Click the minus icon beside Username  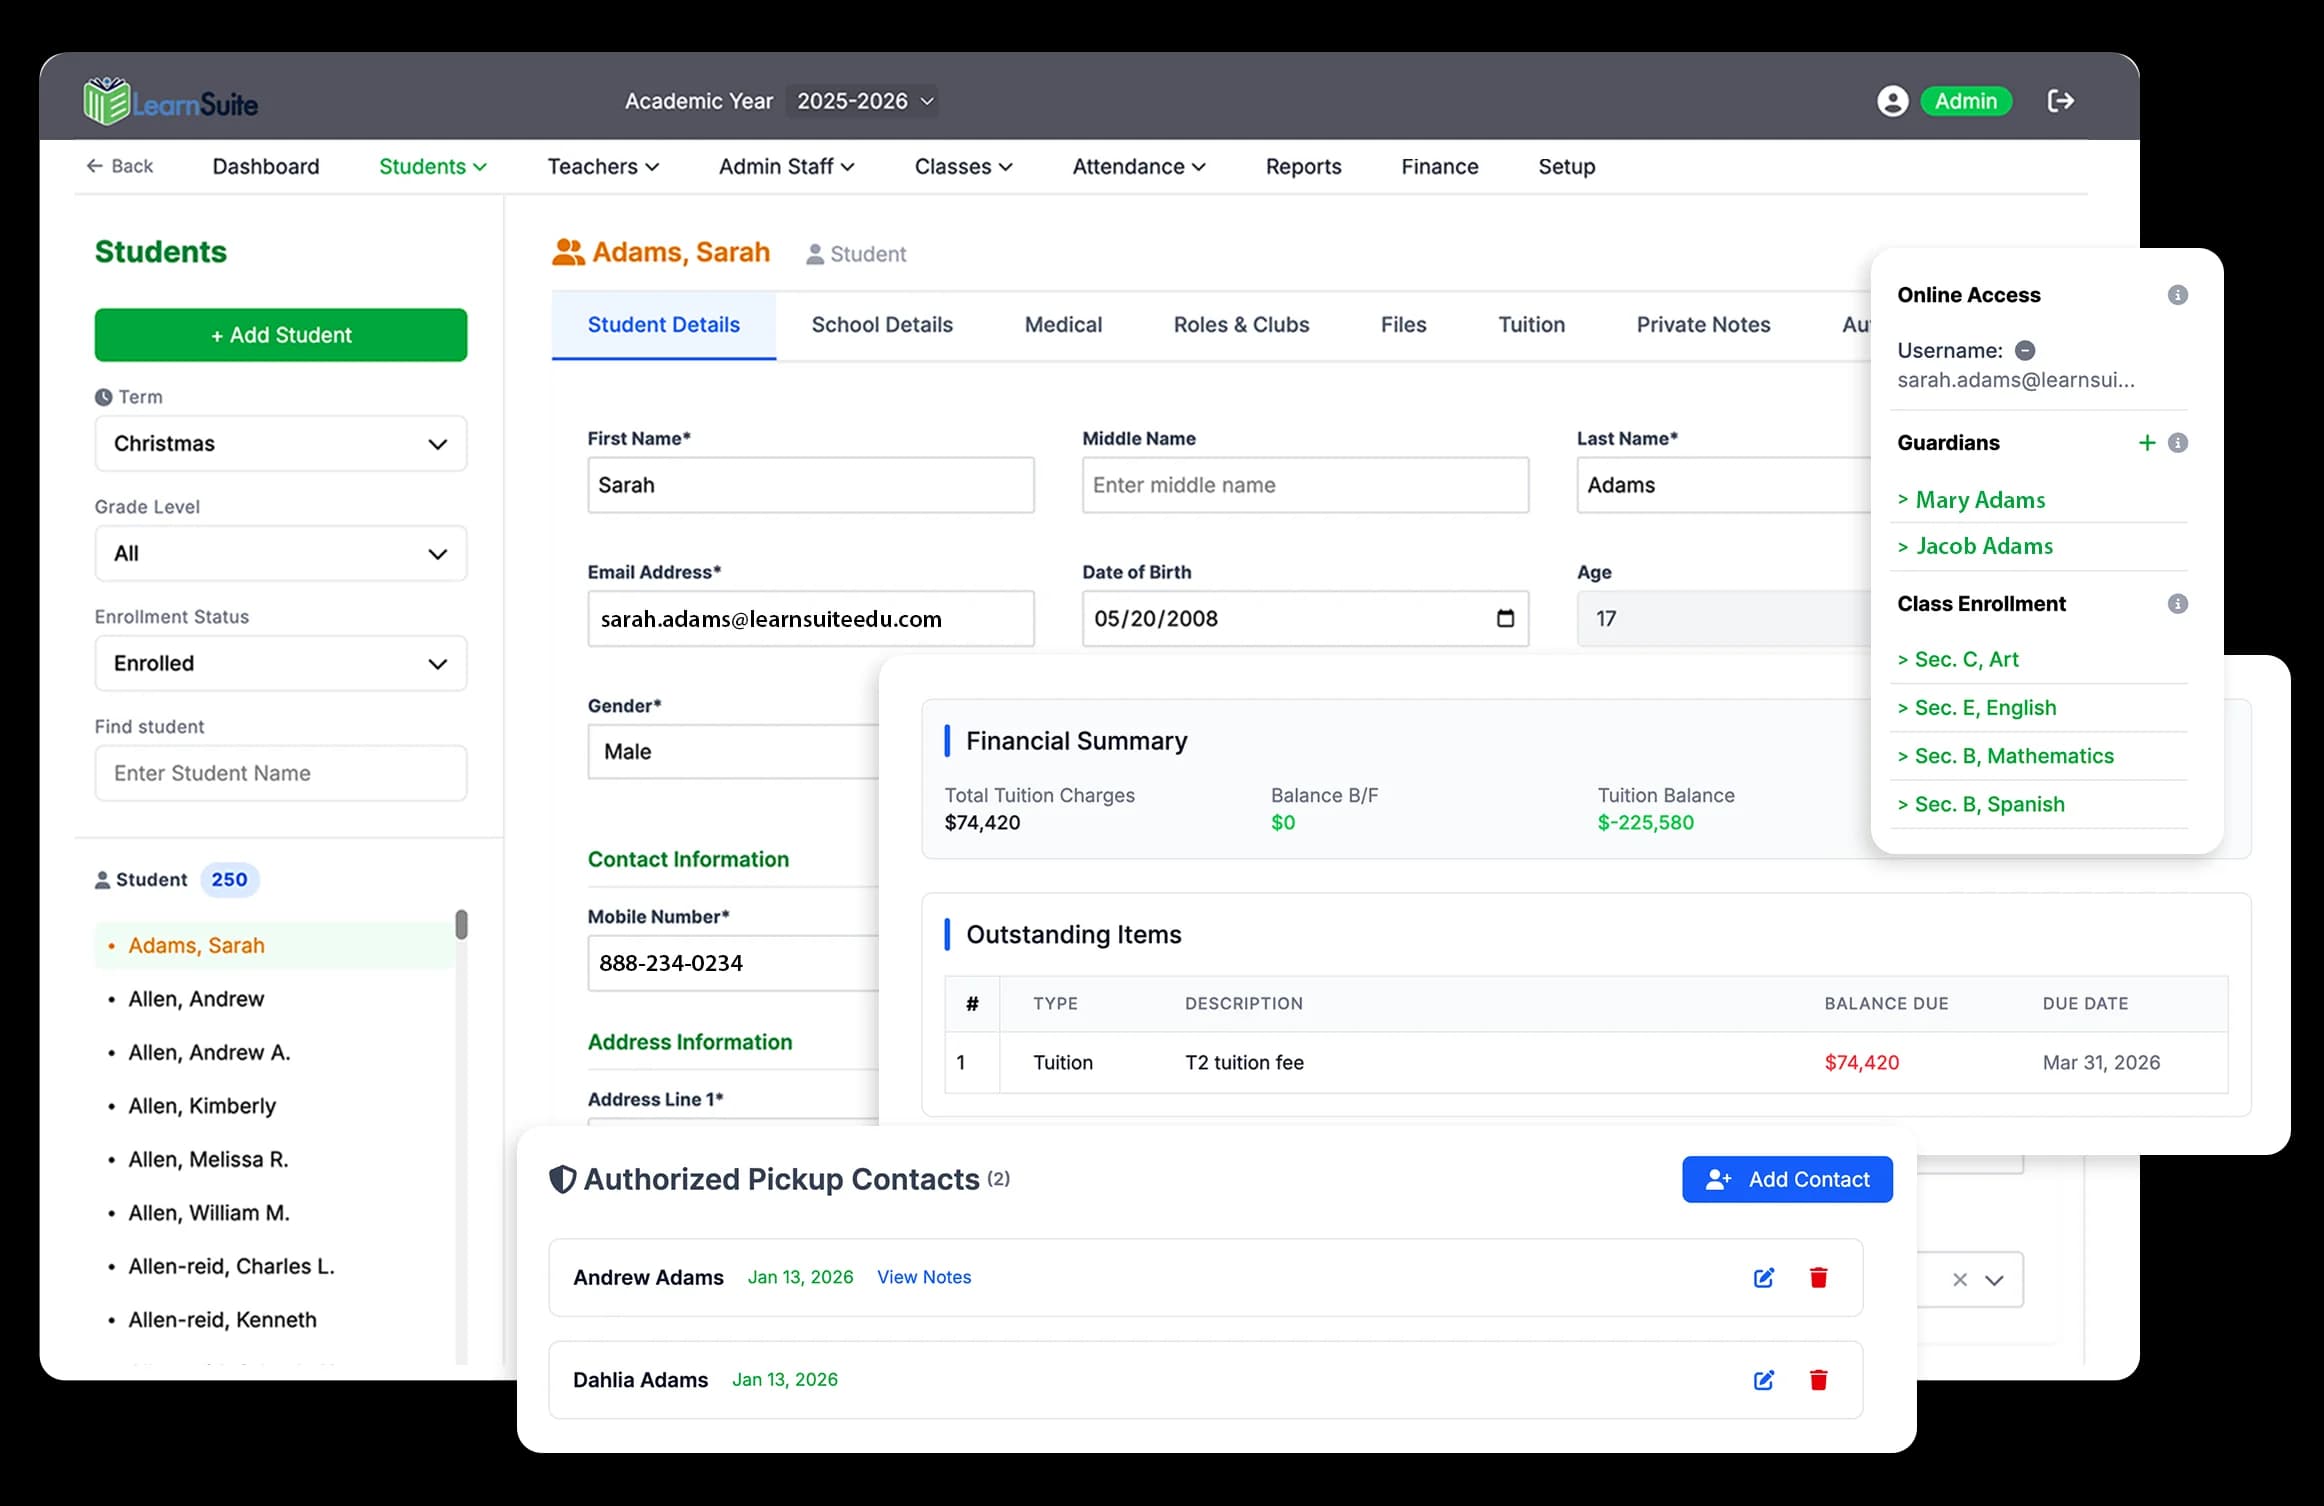(2025, 351)
